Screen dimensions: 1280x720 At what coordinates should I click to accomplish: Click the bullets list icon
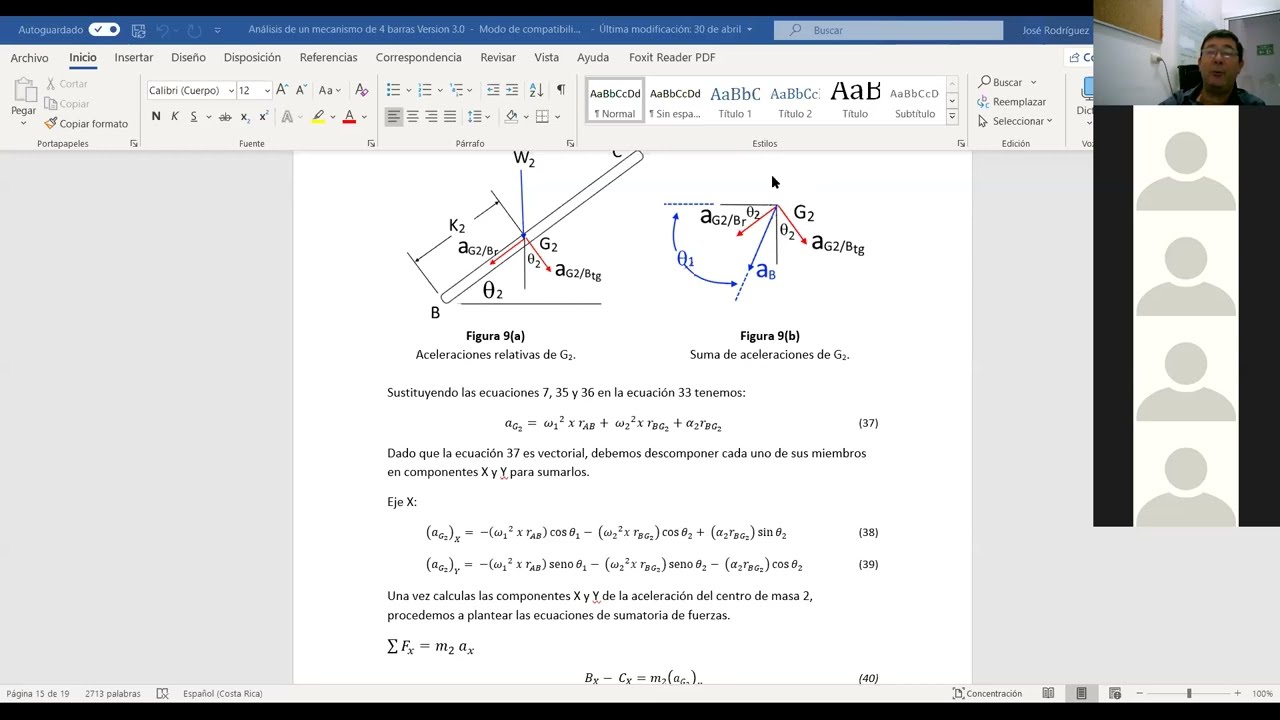coord(393,90)
